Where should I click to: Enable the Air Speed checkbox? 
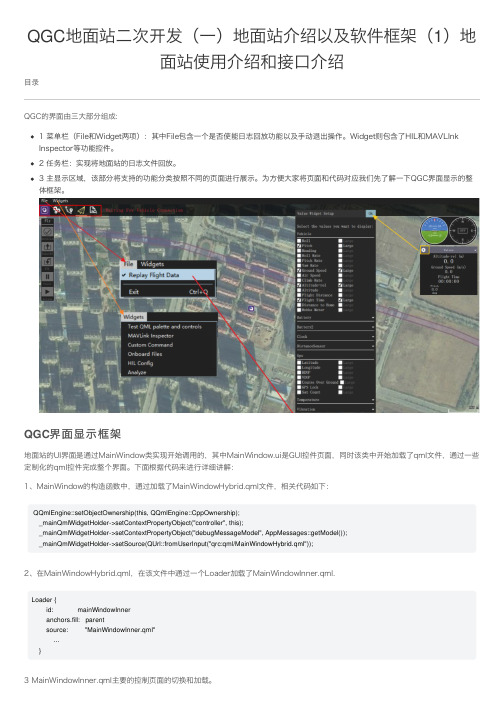pyautogui.click(x=299, y=275)
